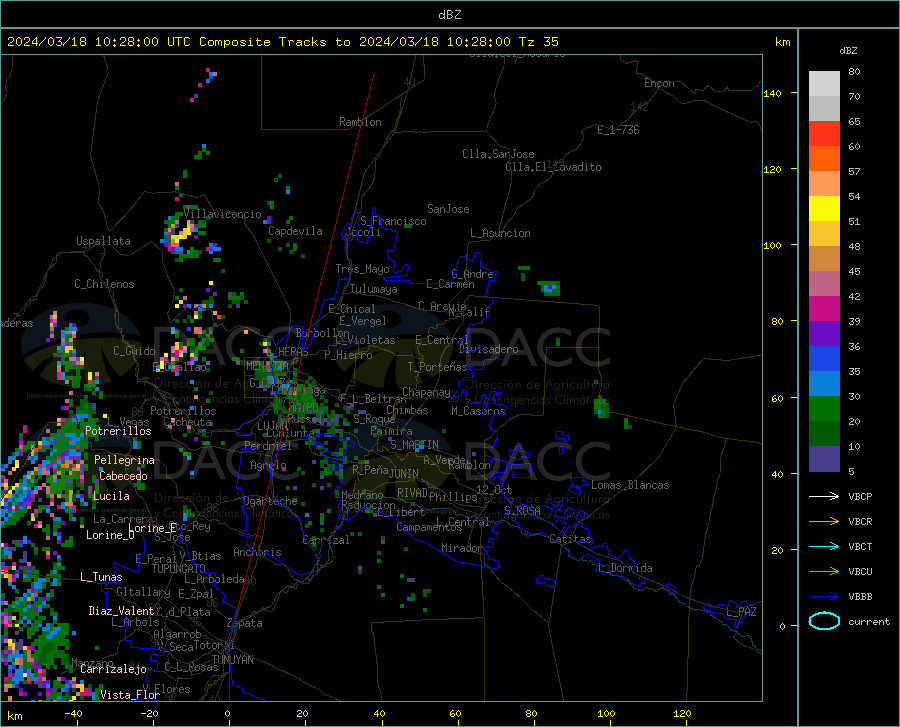The image size is (900, 727).
Task: Click the C_Chilenos location label
Action: tap(104, 283)
